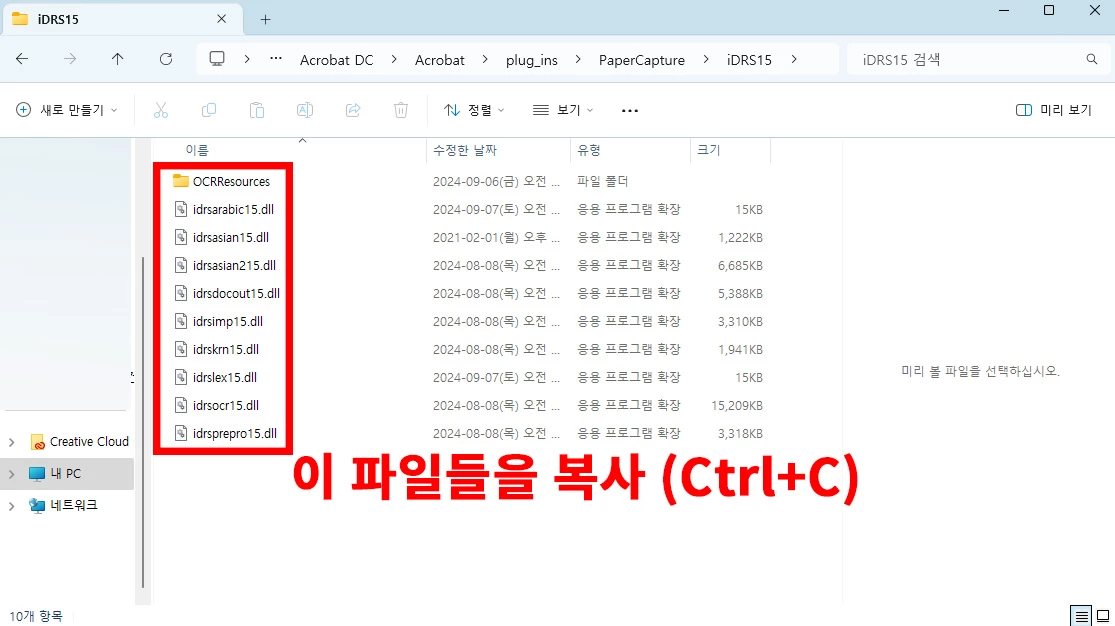Viewport: 1115px width, 626px height.
Task: Open the 보기 view dropdown
Action: tap(562, 110)
